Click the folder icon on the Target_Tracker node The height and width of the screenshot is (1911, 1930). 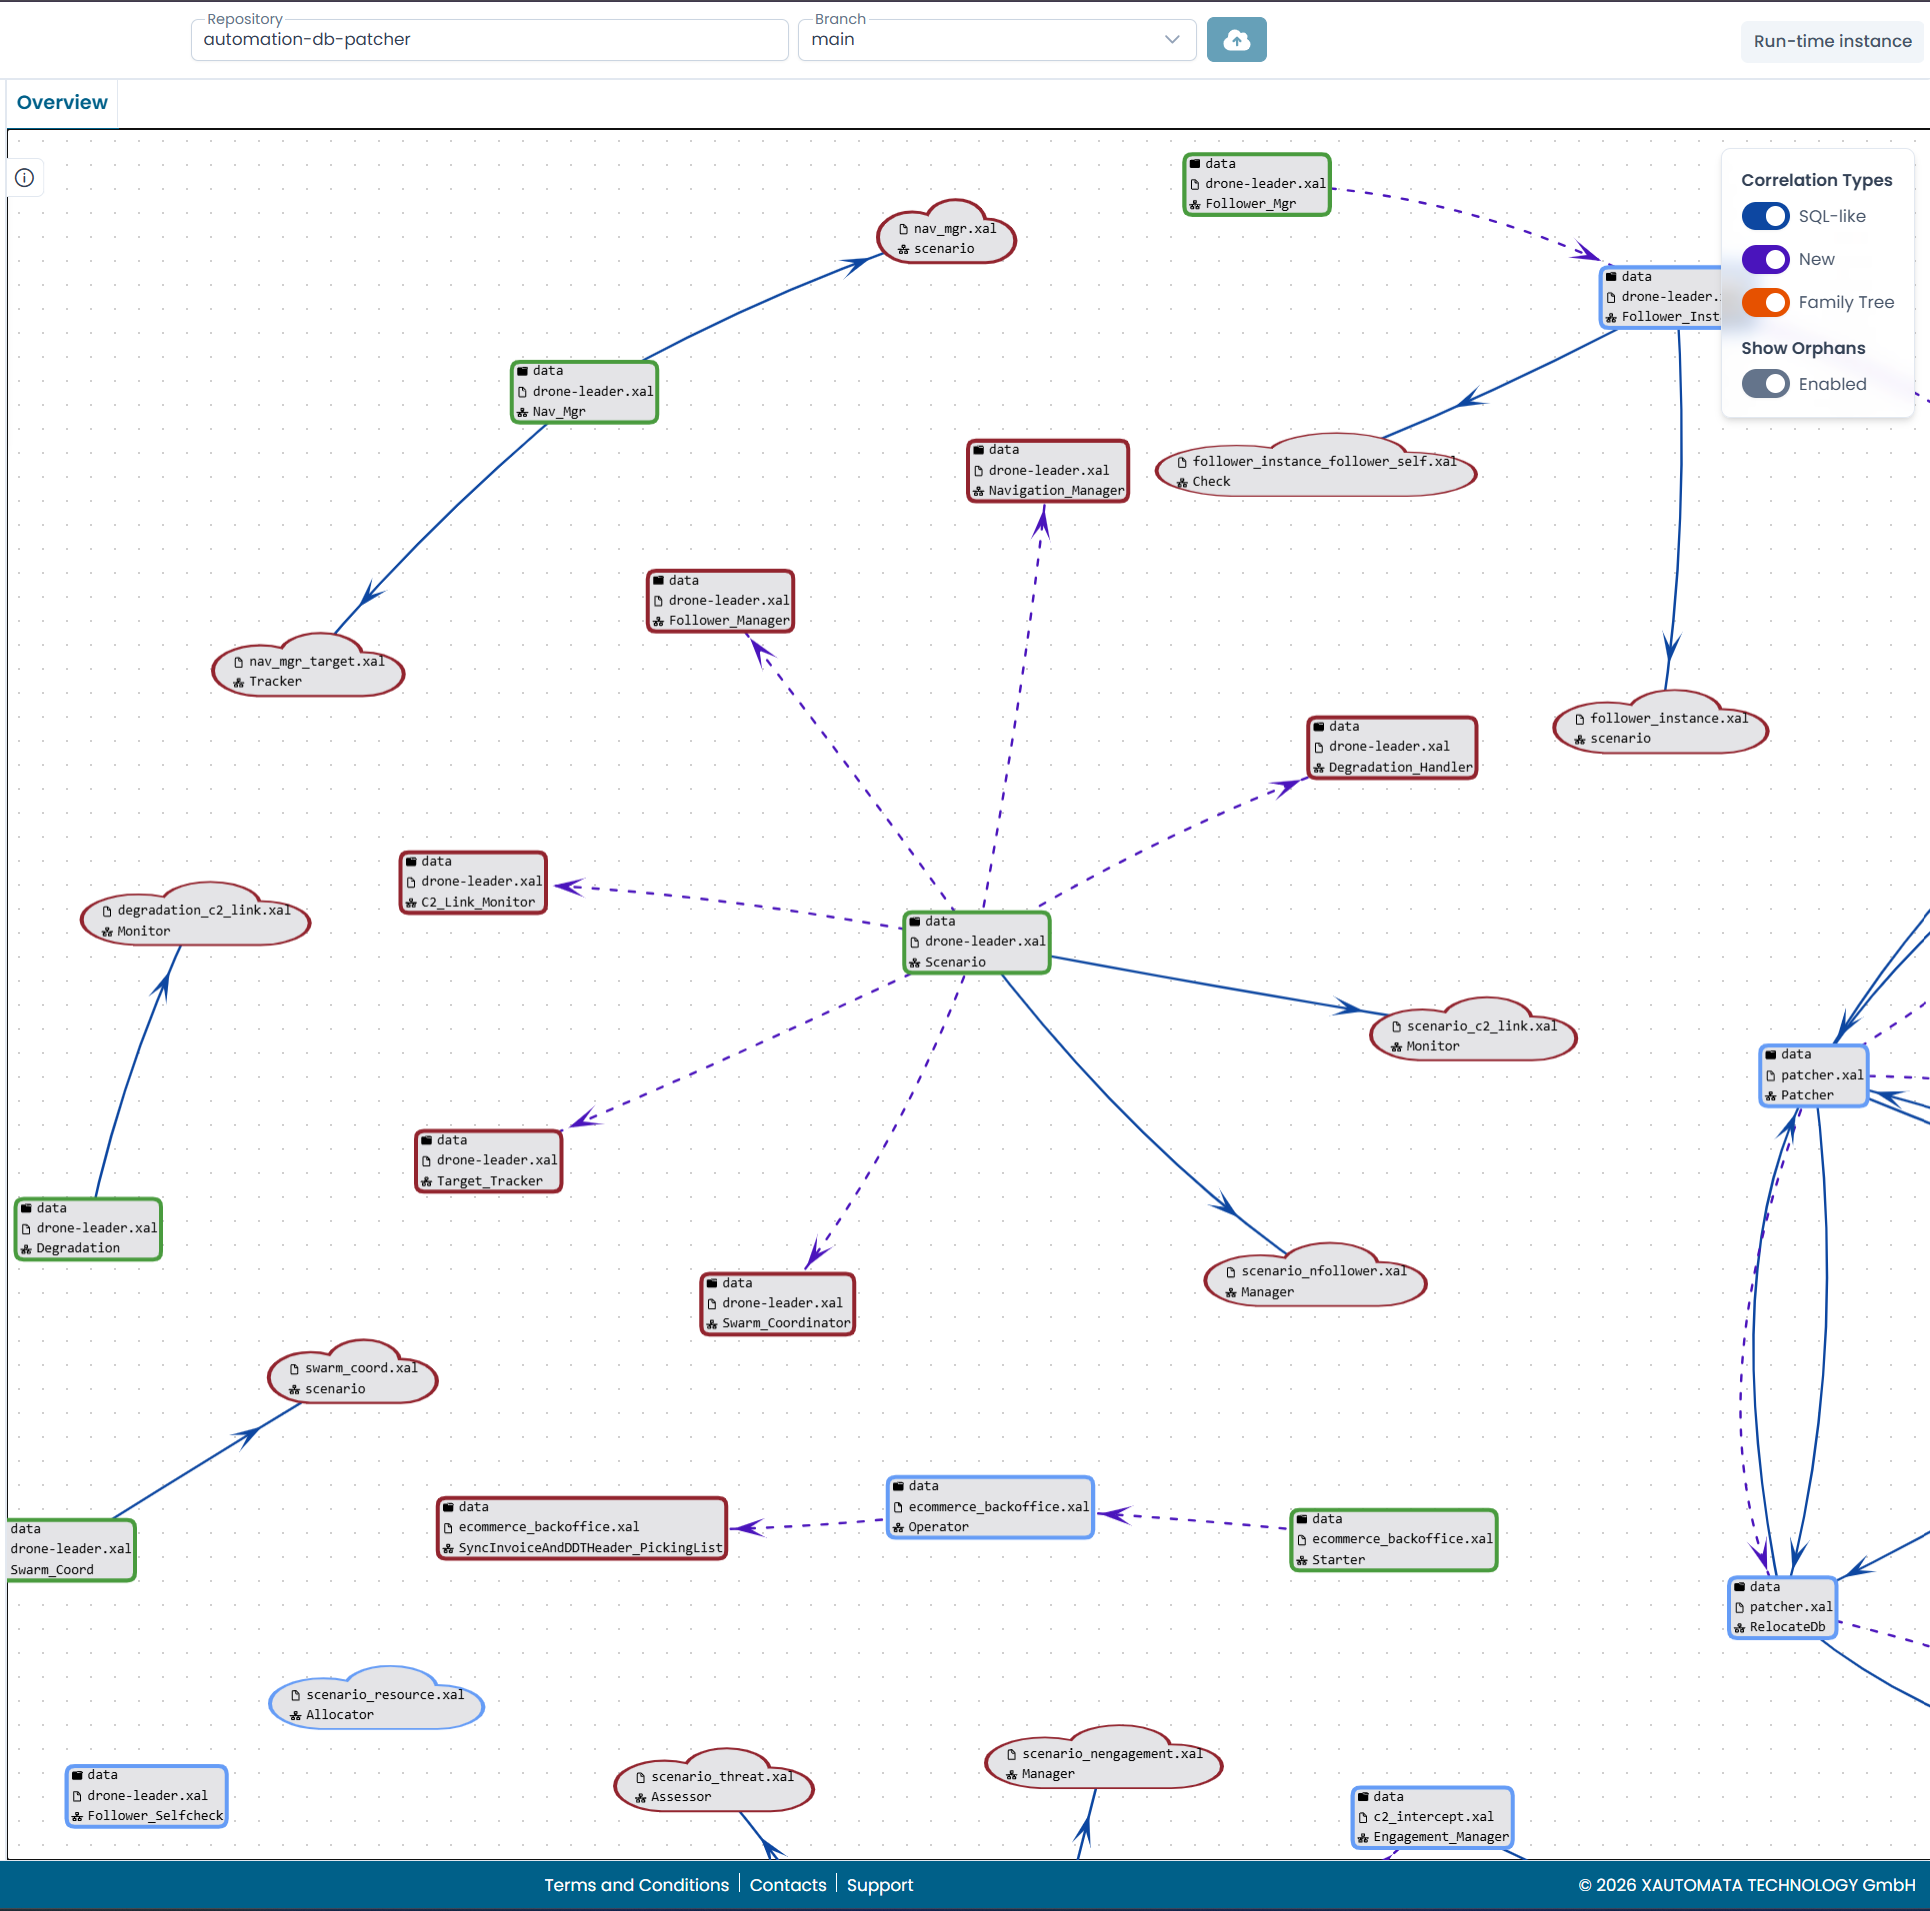point(425,1140)
